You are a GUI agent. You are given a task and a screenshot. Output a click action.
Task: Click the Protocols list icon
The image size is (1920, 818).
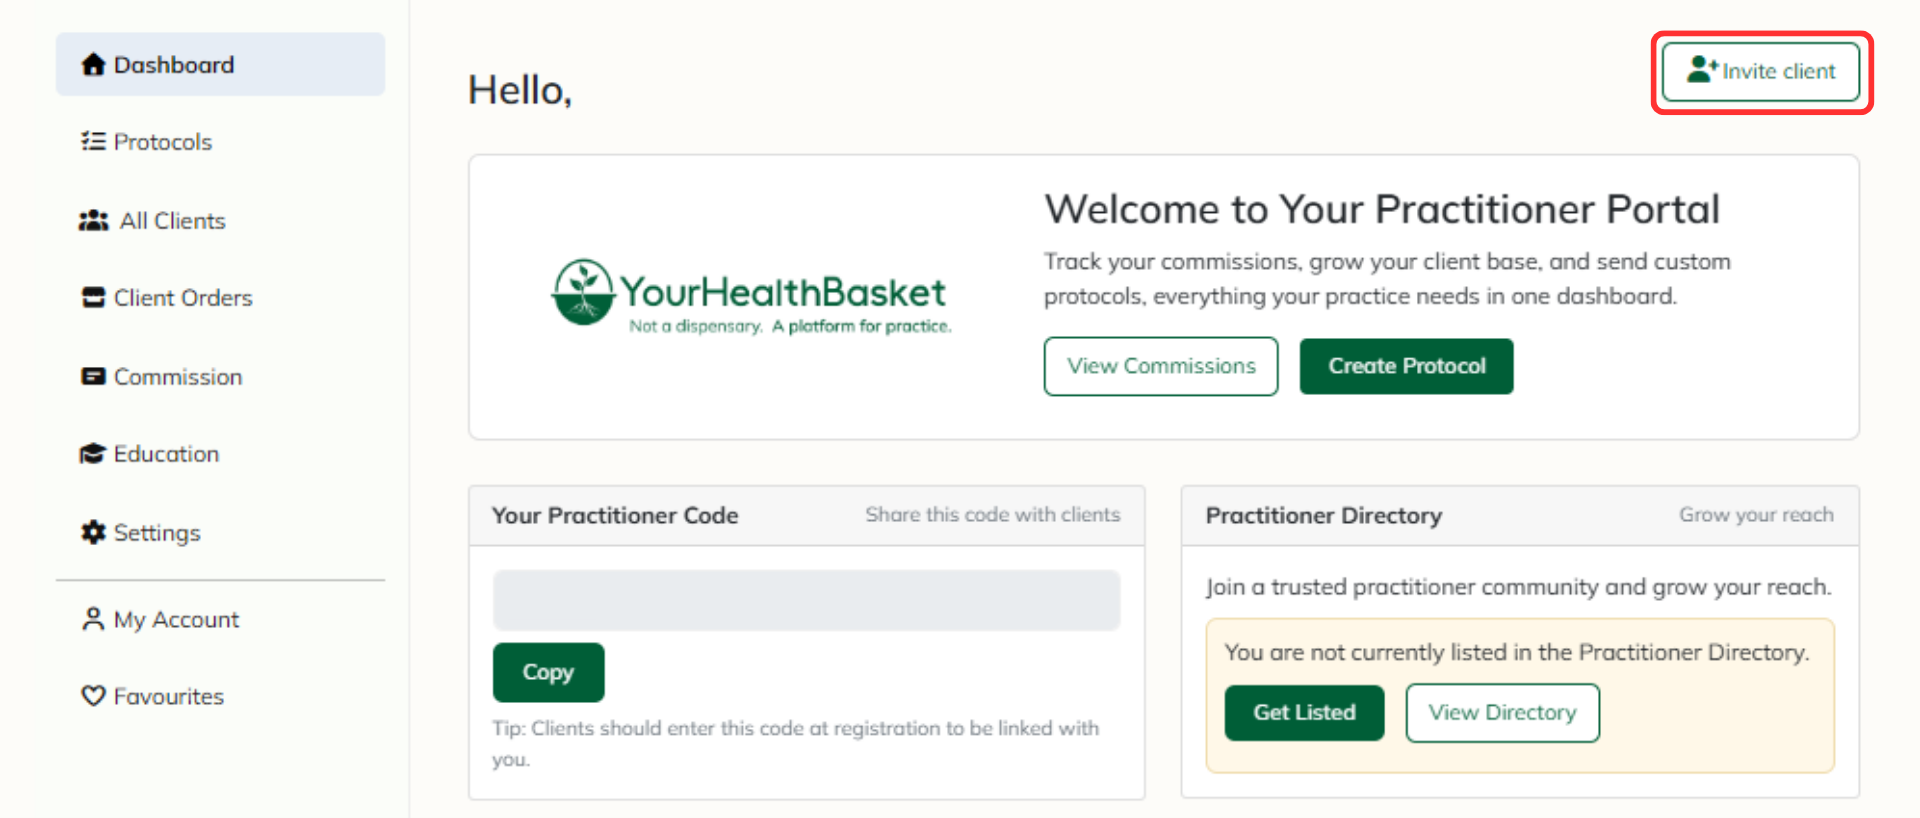coord(93,141)
